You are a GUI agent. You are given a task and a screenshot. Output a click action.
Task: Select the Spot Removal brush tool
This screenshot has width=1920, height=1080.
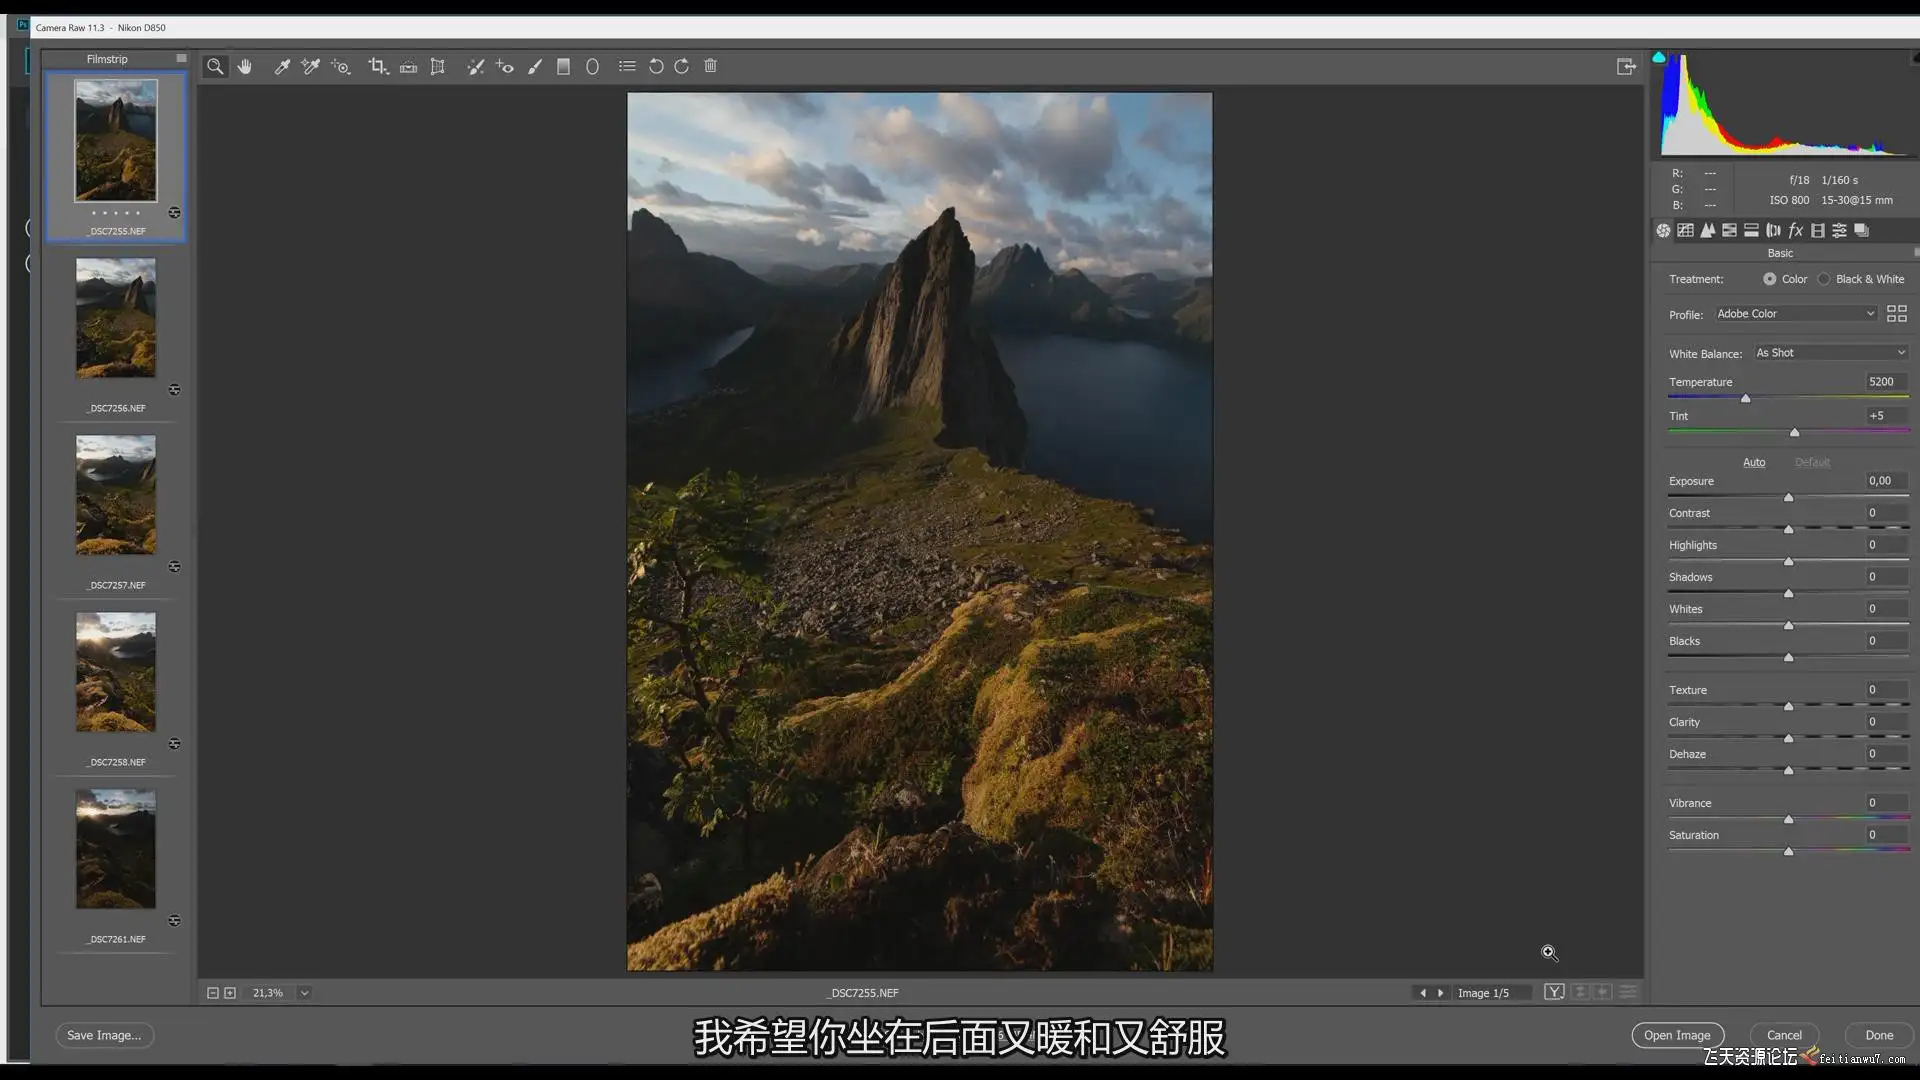click(x=475, y=66)
